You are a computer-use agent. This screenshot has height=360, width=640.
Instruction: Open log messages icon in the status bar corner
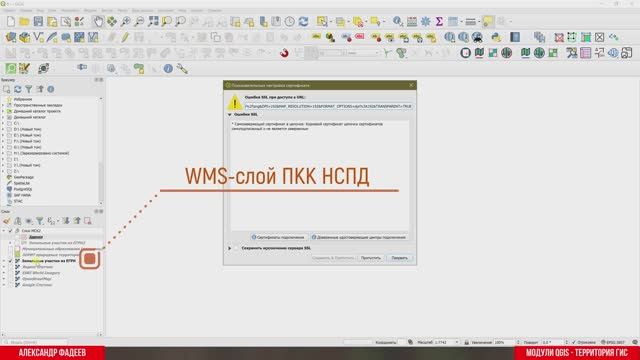635,342
